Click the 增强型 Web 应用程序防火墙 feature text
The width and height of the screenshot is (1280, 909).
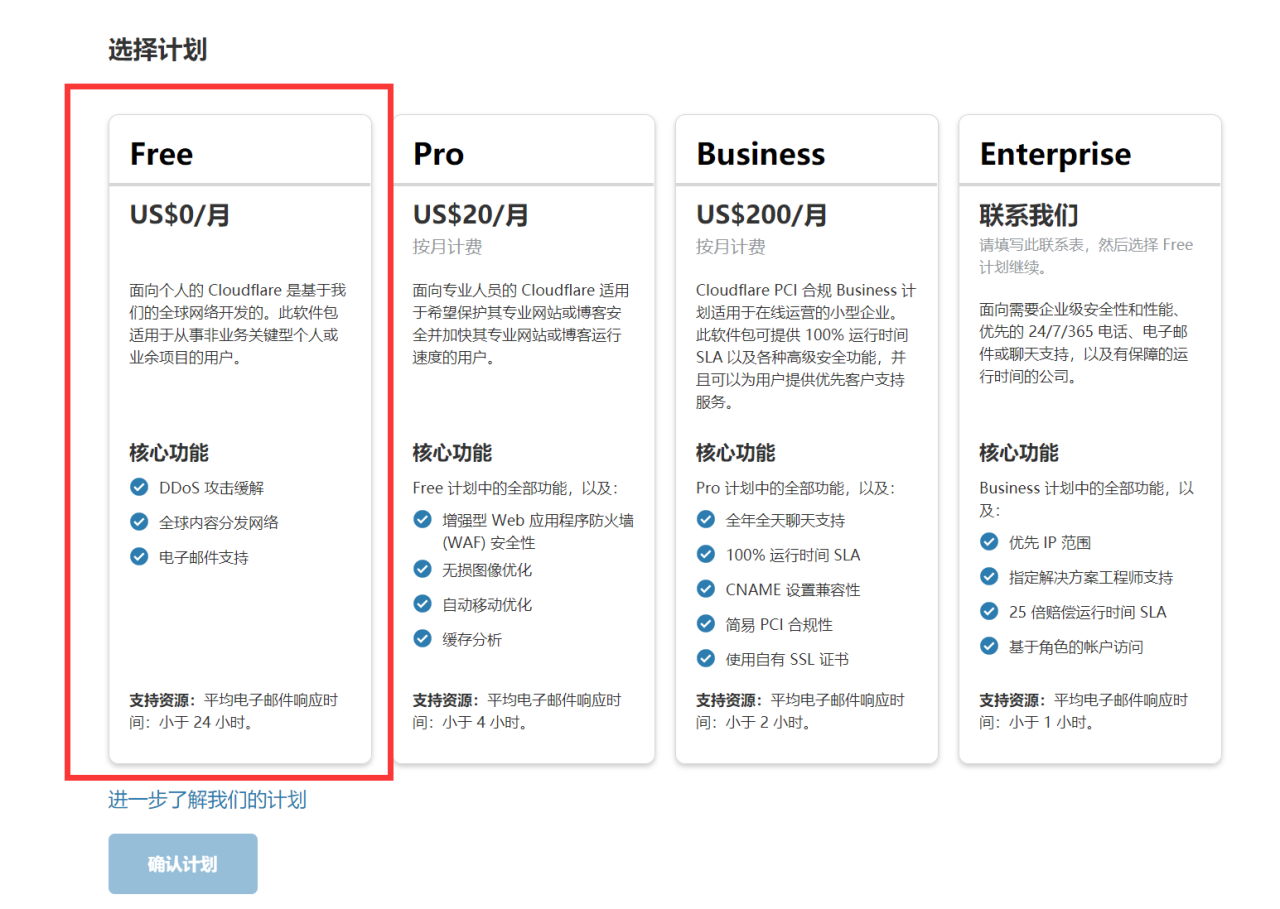click(538, 532)
